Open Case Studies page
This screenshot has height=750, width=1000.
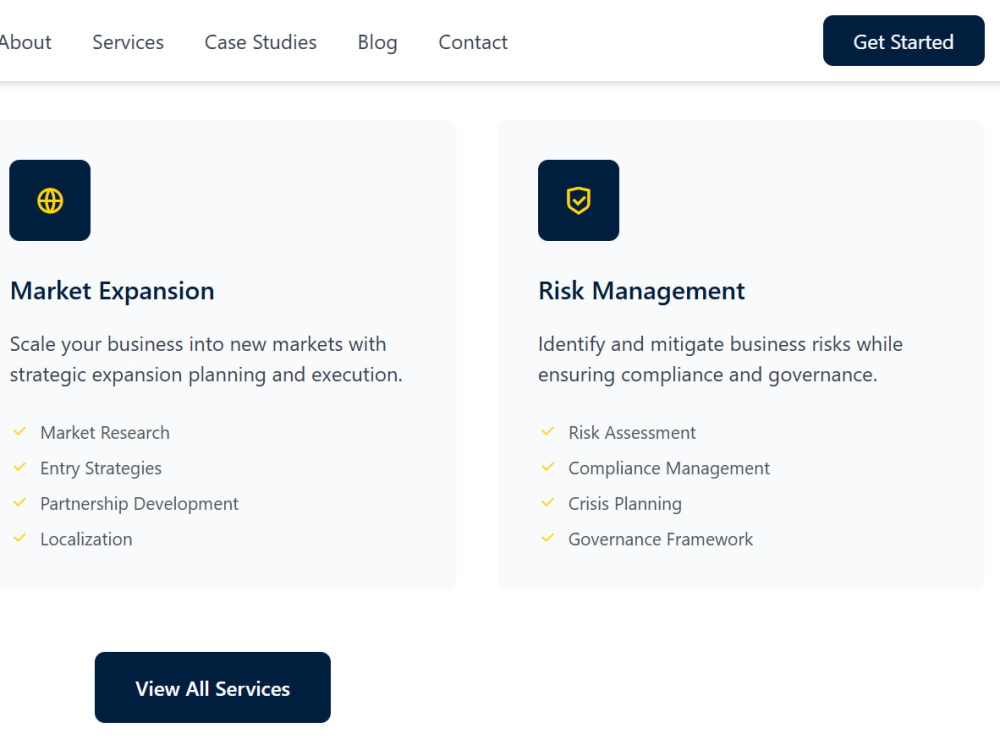pyautogui.click(x=260, y=42)
